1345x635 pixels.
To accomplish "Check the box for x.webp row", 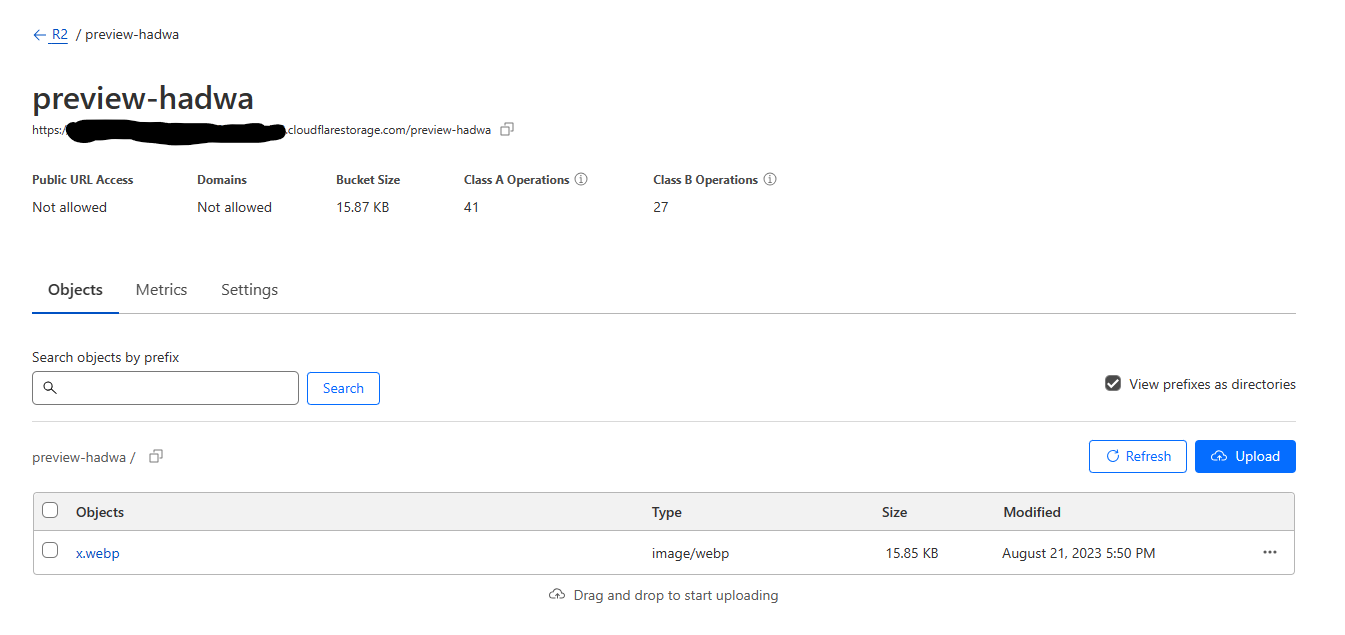I will coord(50,551).
